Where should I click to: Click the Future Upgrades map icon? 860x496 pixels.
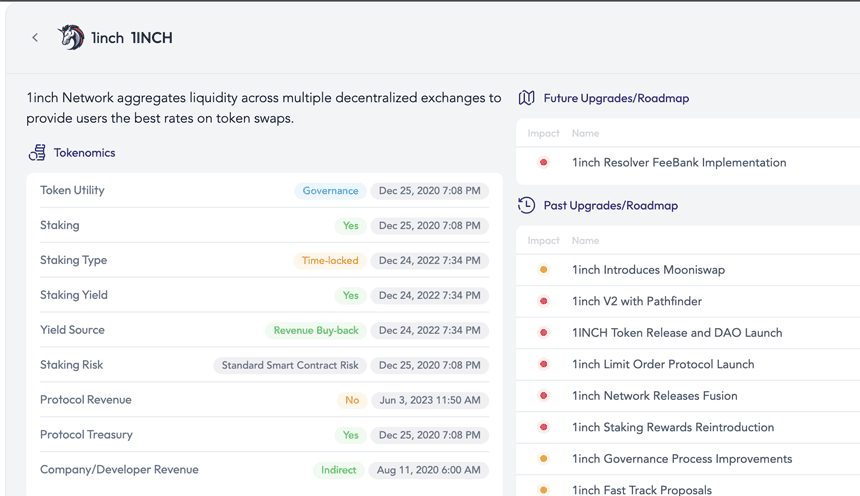[x=527, y=98]
